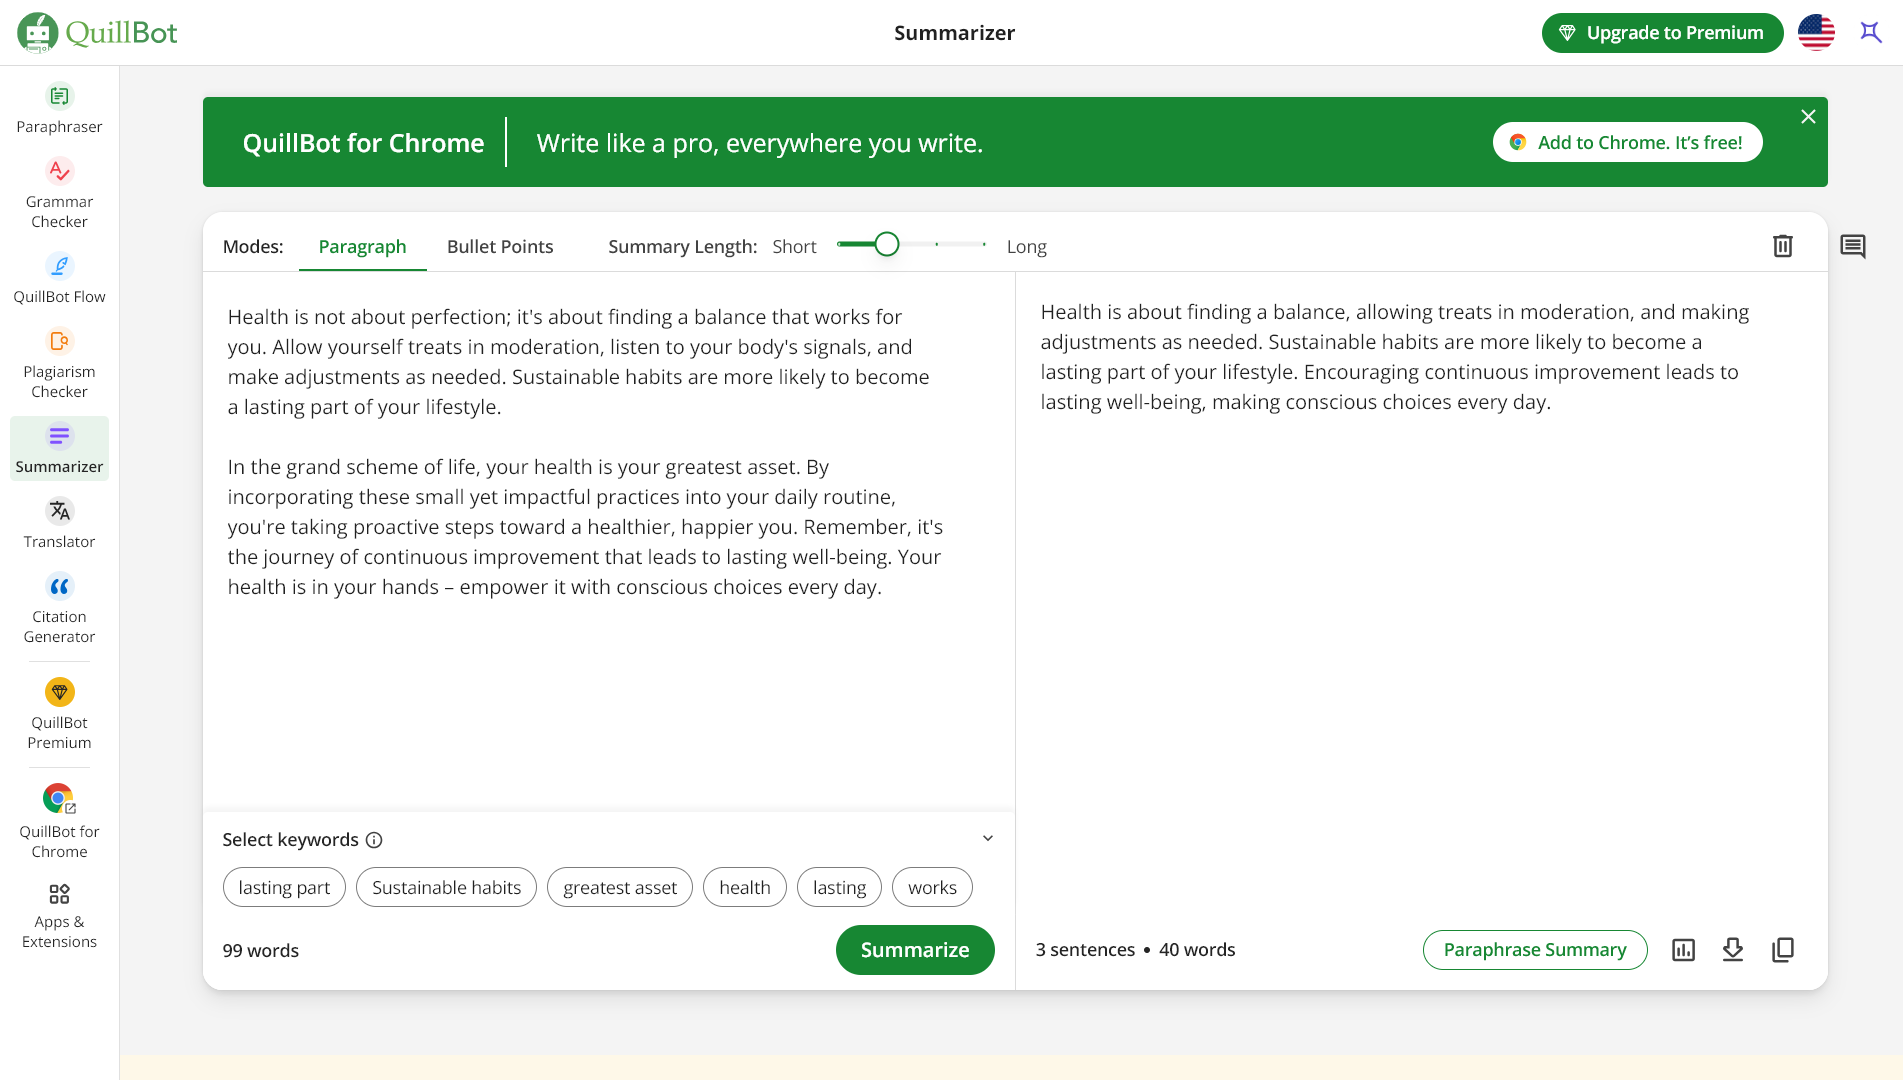This screenshot has width=1903, height=1080.
Task: Show info about Select keywords
Action: [x=374, y=840]
